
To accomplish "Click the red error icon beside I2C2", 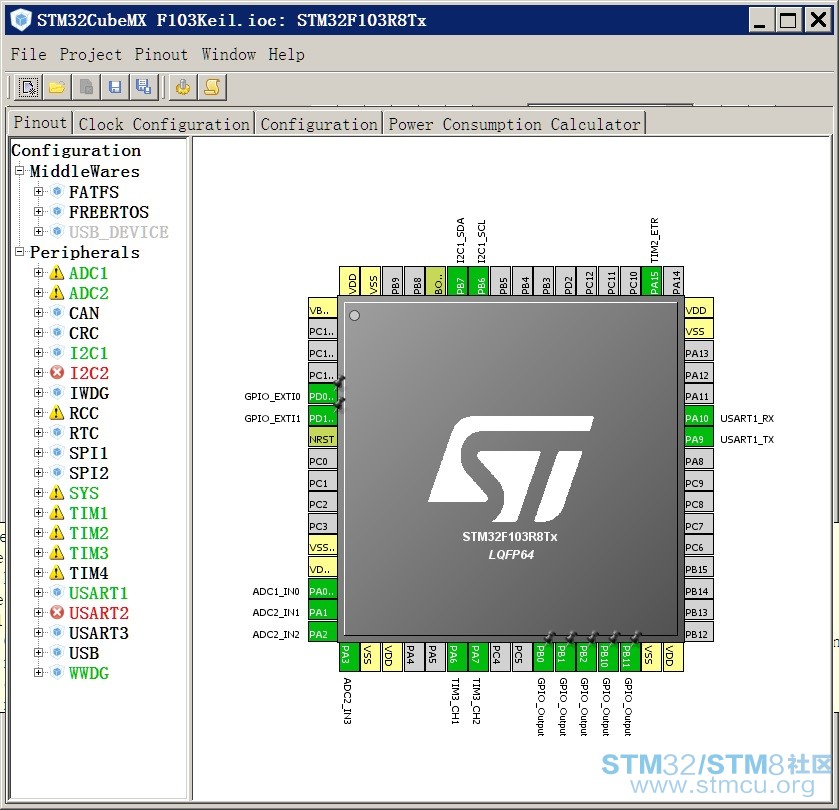I will pyautogui.click(x=57, y=373).
